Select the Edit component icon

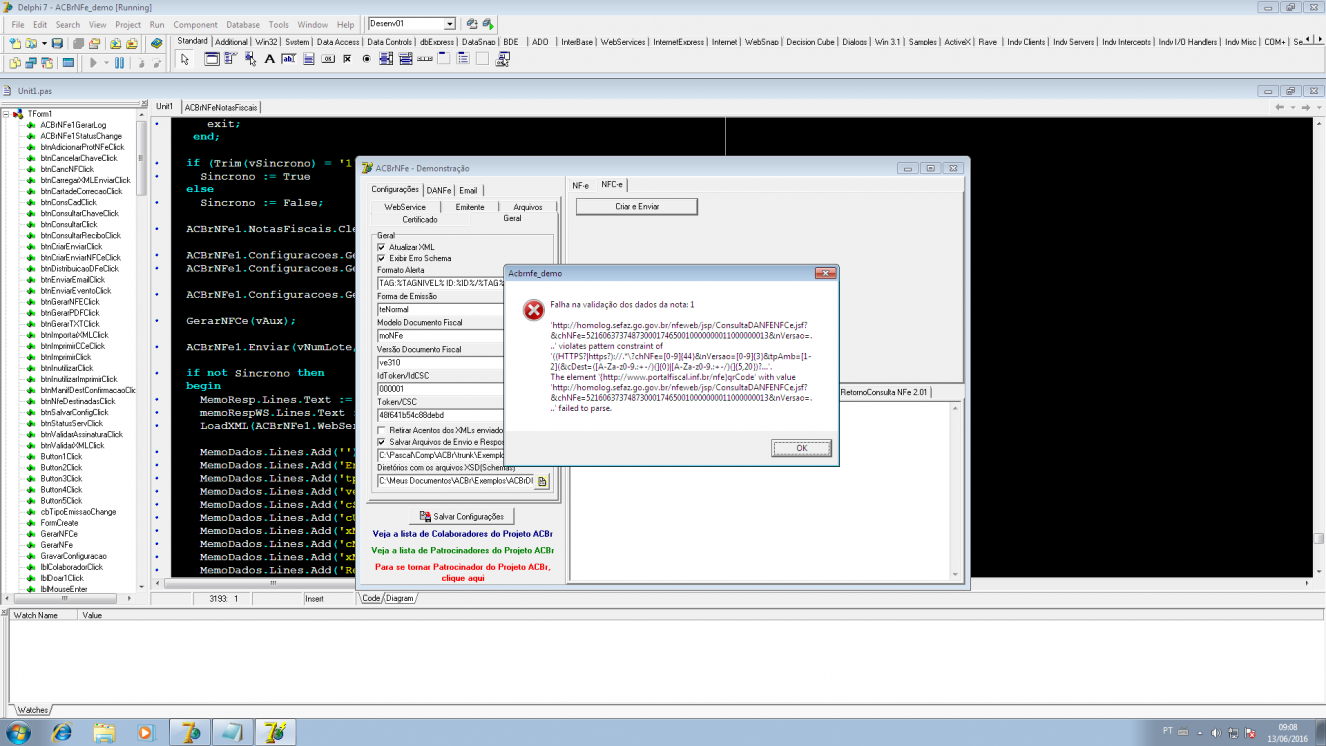[288, 59]
